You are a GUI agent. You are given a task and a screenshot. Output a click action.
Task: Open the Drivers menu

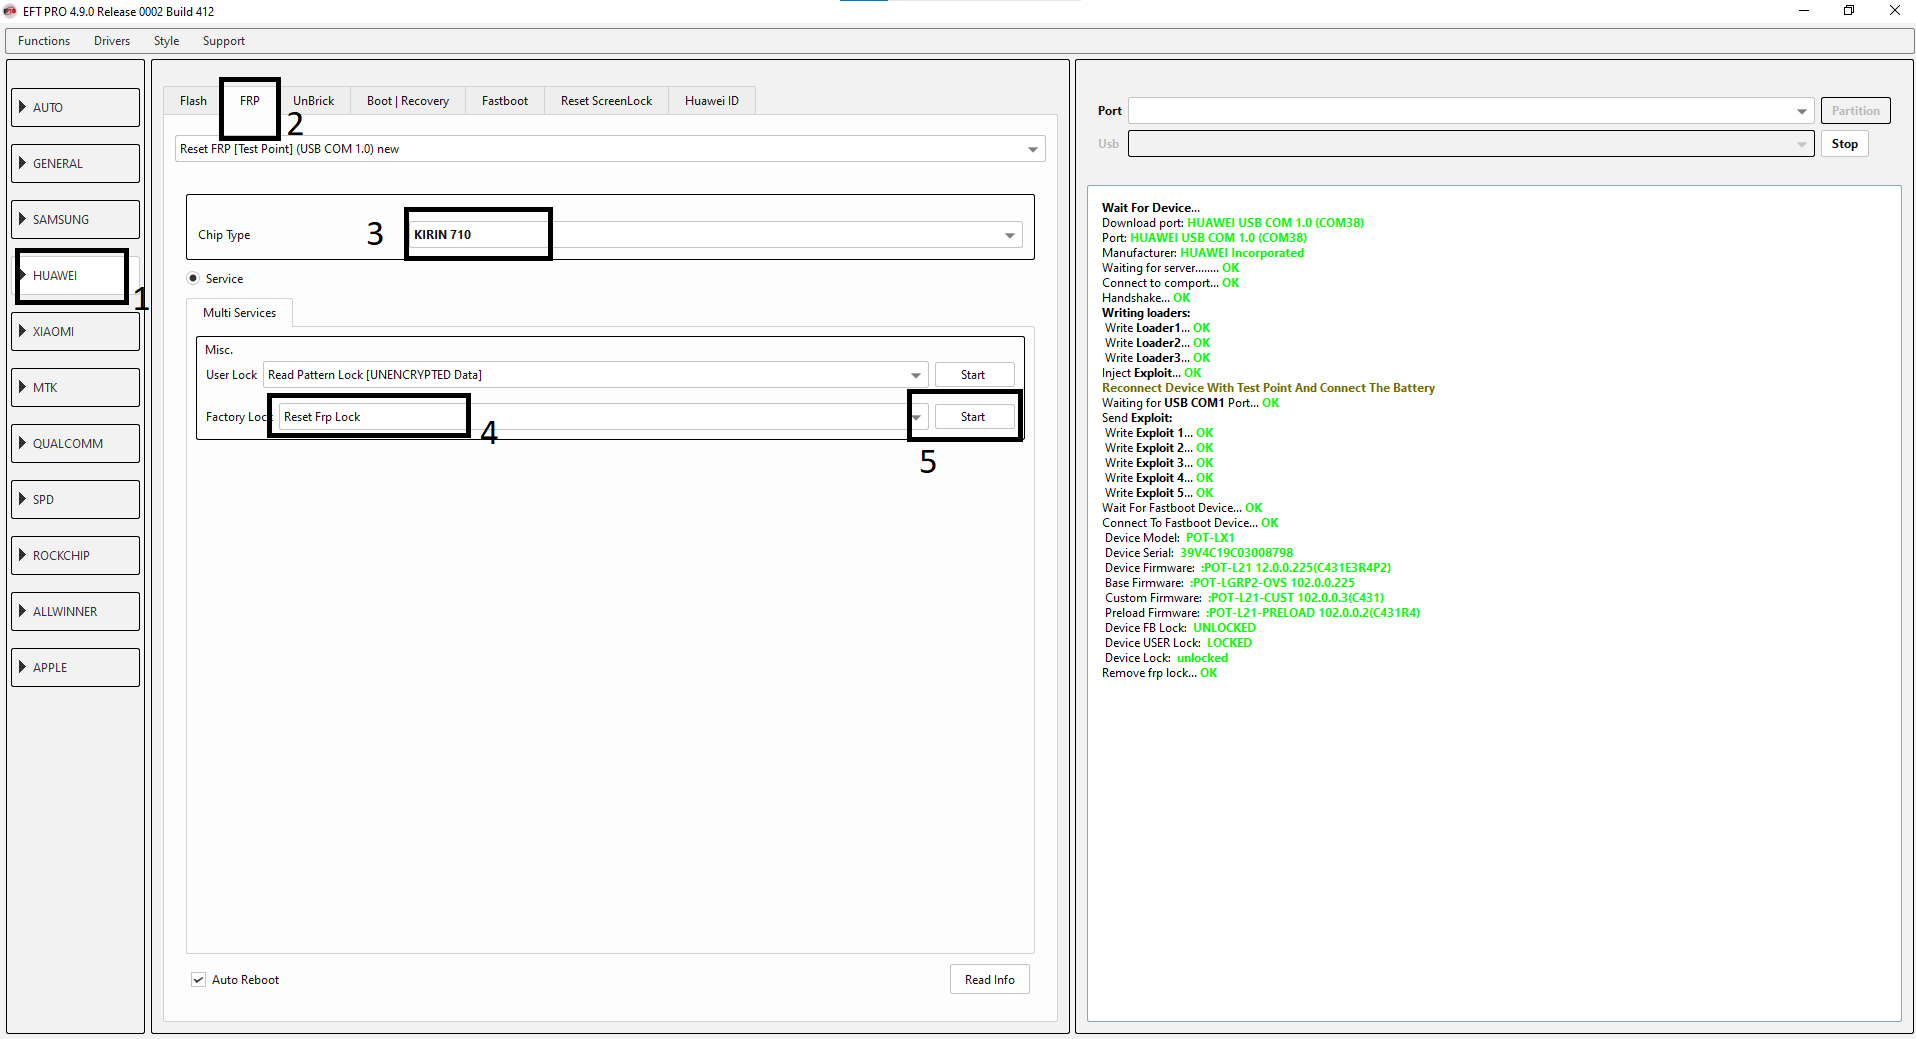[112, 41]
